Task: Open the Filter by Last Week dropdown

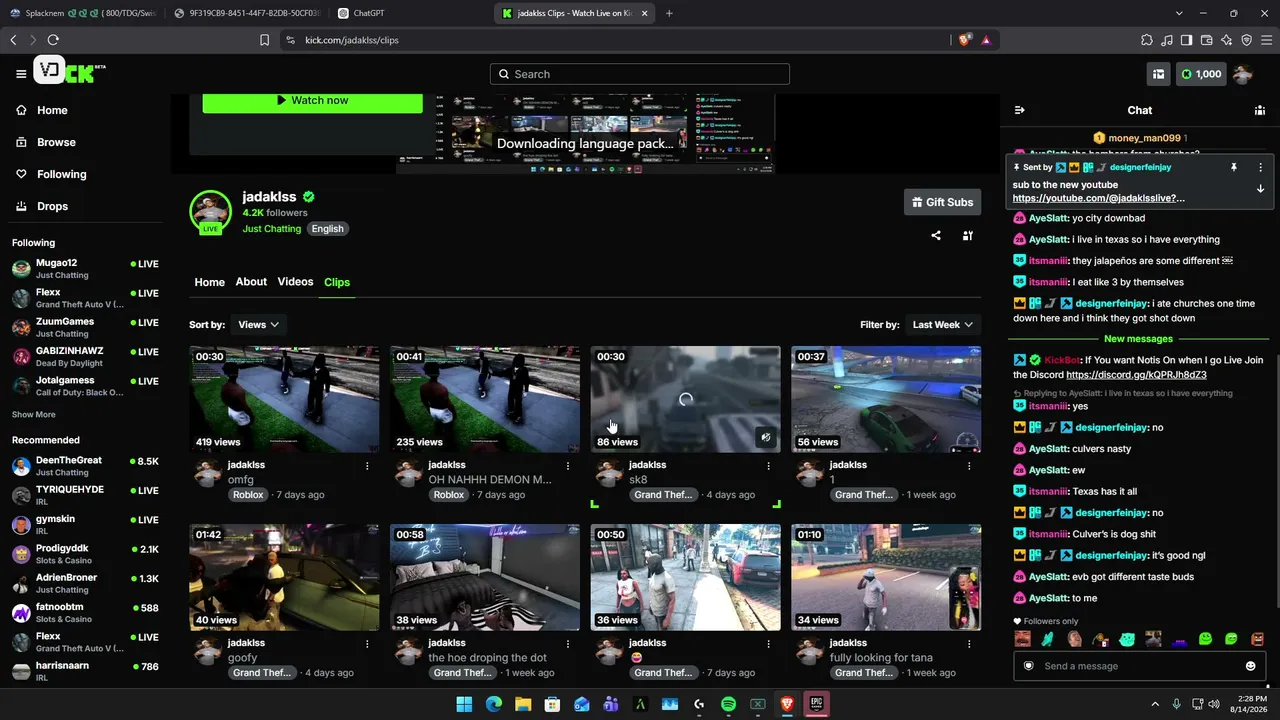Action: coord(943,324)
